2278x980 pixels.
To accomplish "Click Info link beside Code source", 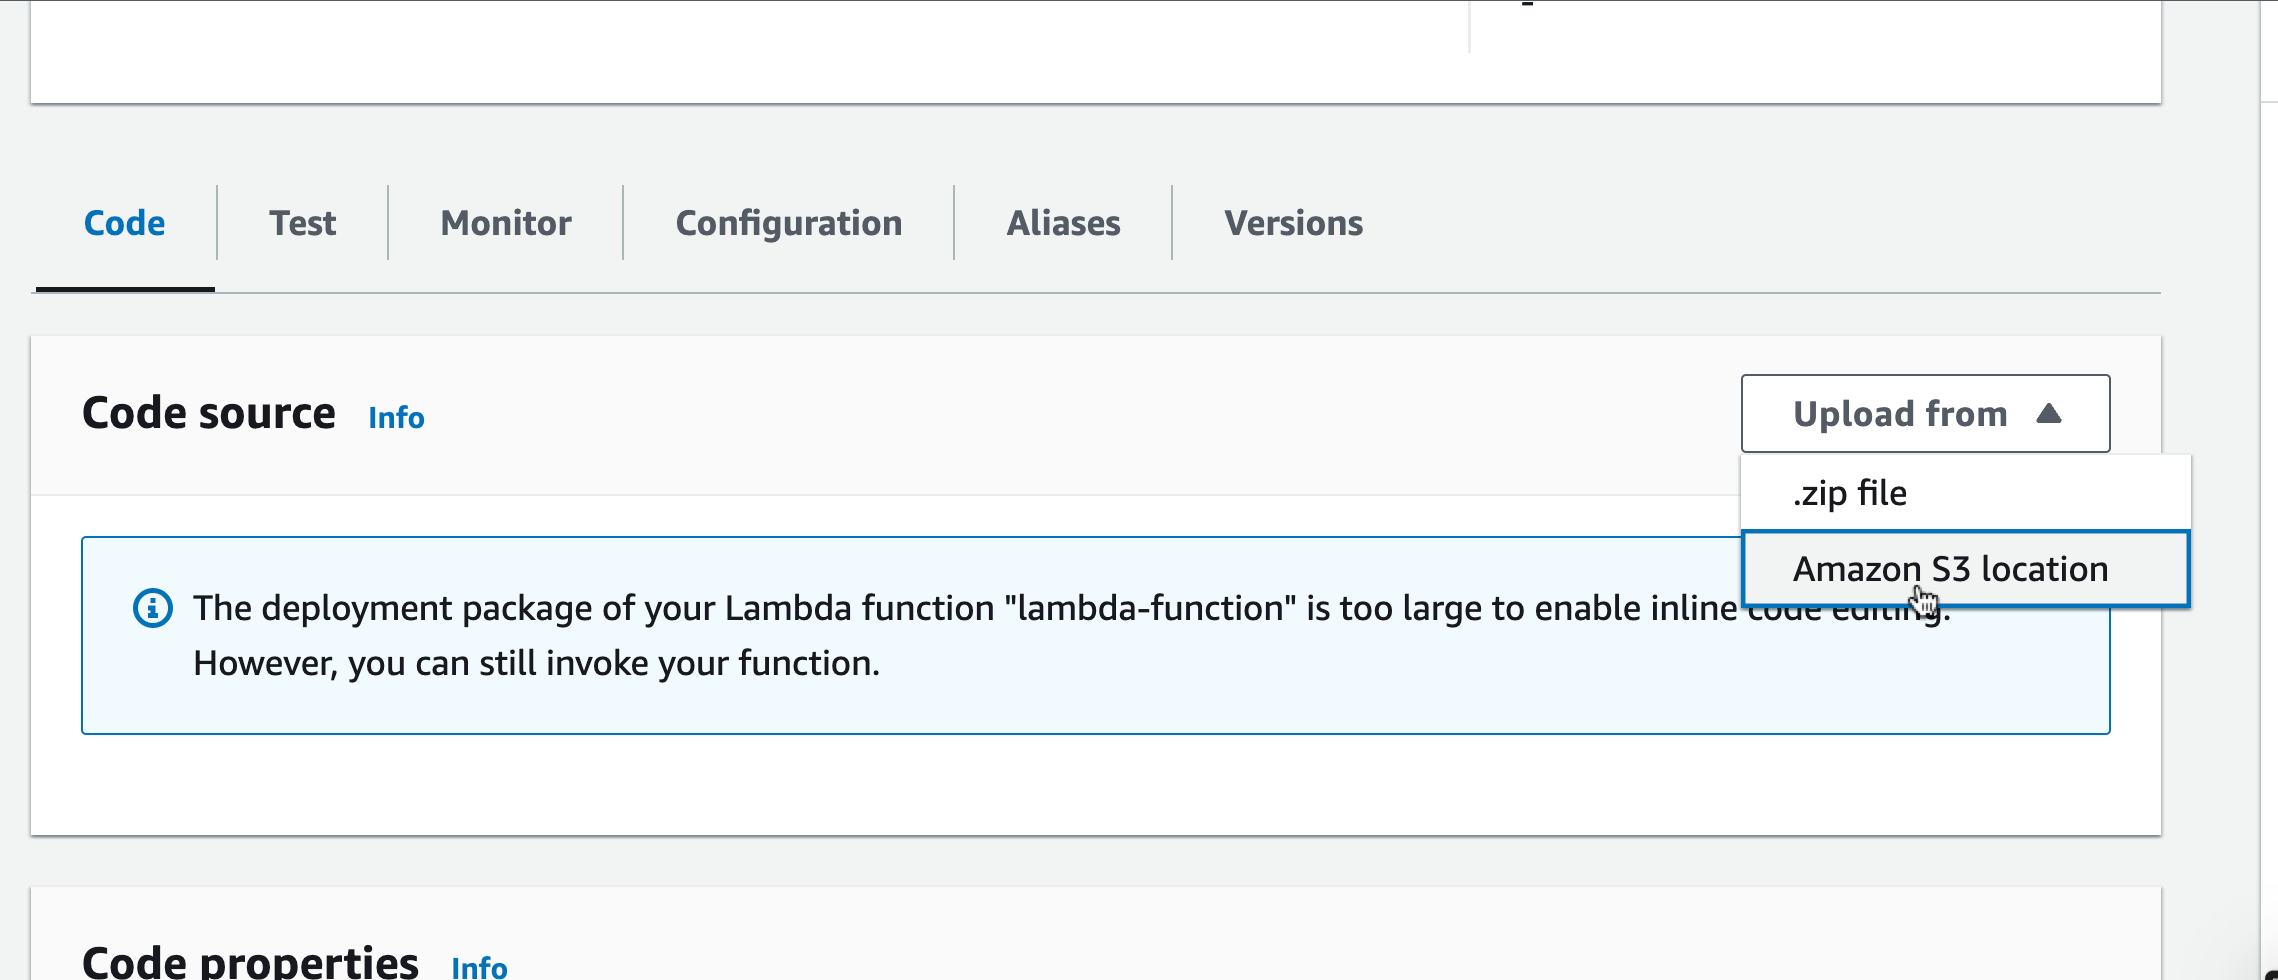I will [396, 418].
